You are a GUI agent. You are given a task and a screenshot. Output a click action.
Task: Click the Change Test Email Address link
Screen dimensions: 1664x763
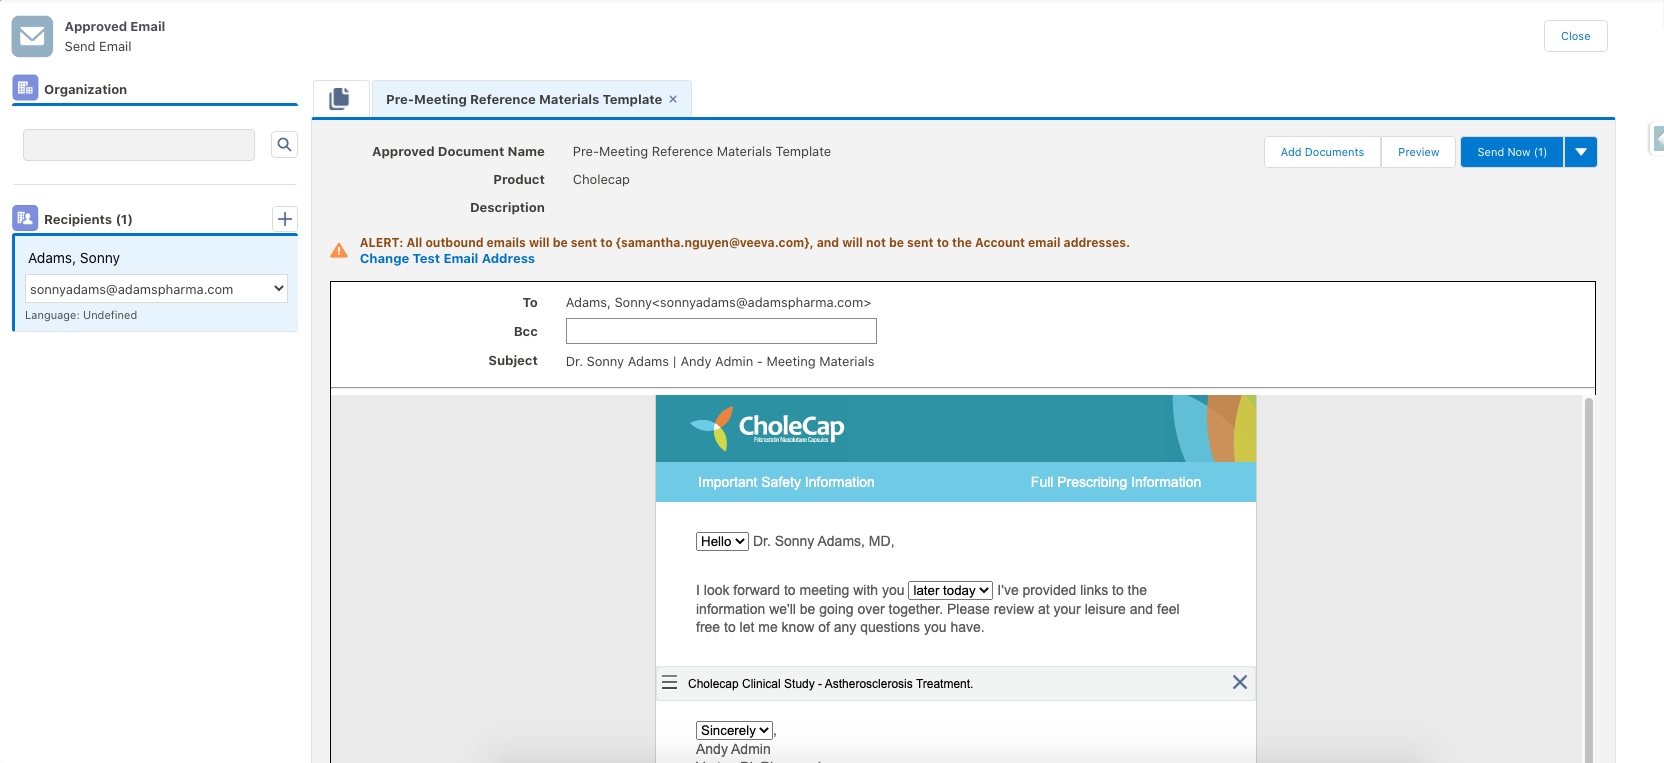447,259
